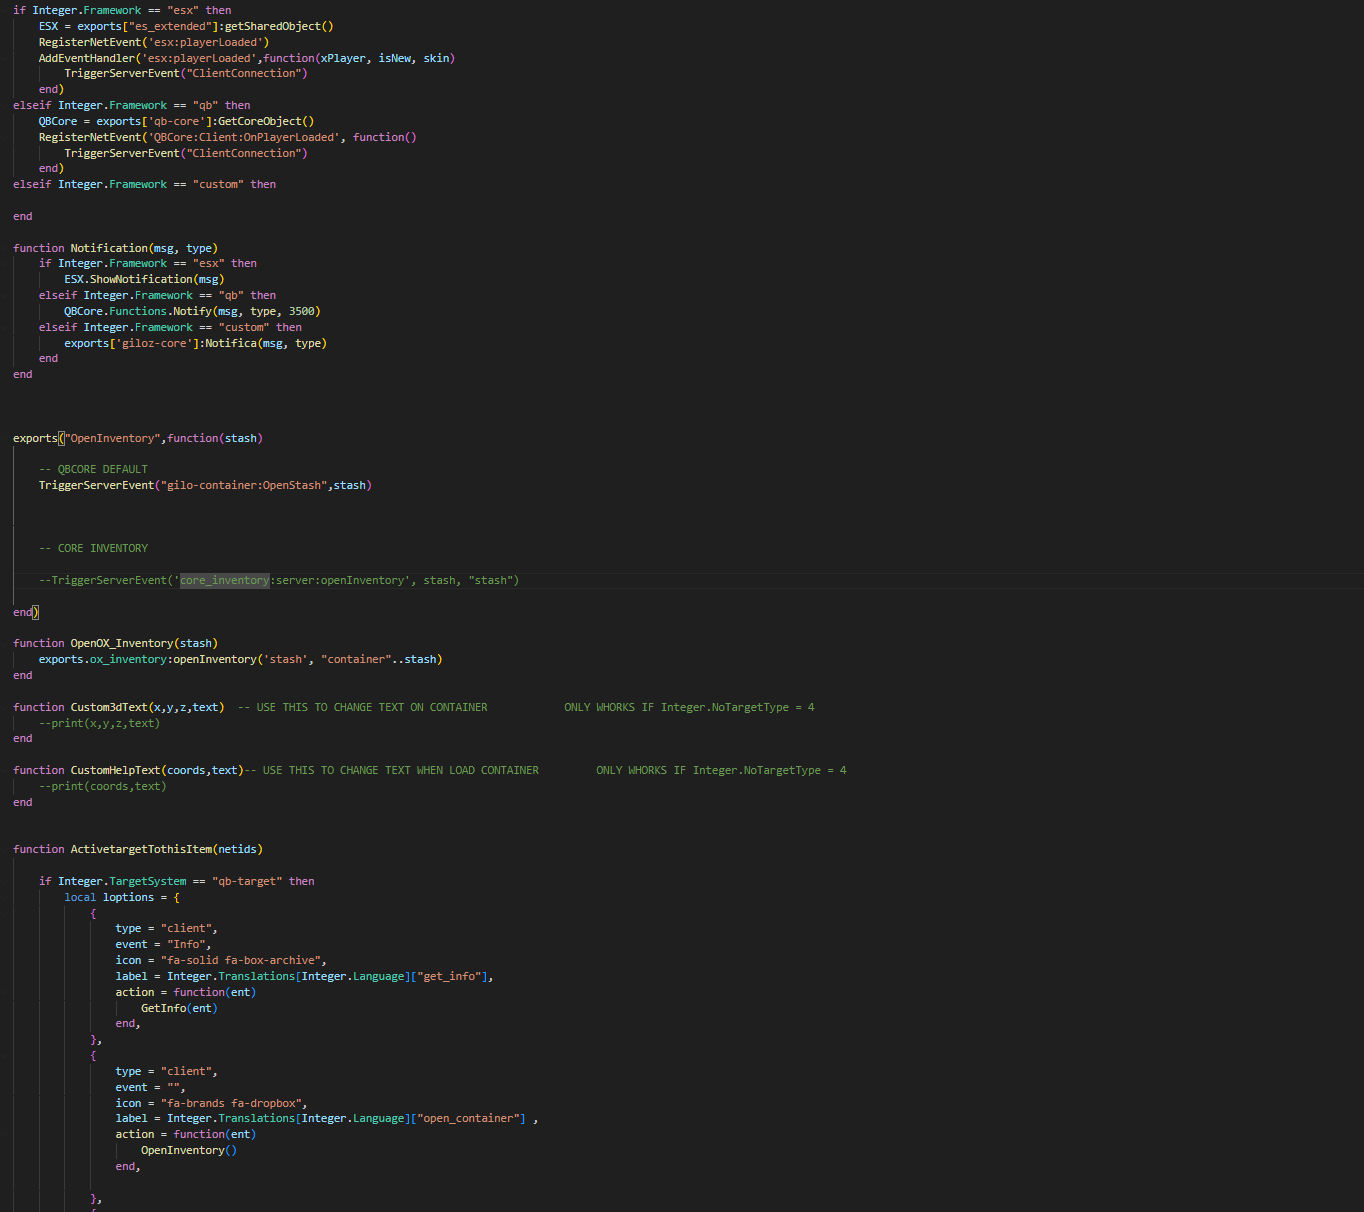The width and height of the screenshot is (1364, 1212).
Task: Click 'USE THIS TO CHANGE TEXT ON CONTAINER' comment
Action: [x=372, y=707]
